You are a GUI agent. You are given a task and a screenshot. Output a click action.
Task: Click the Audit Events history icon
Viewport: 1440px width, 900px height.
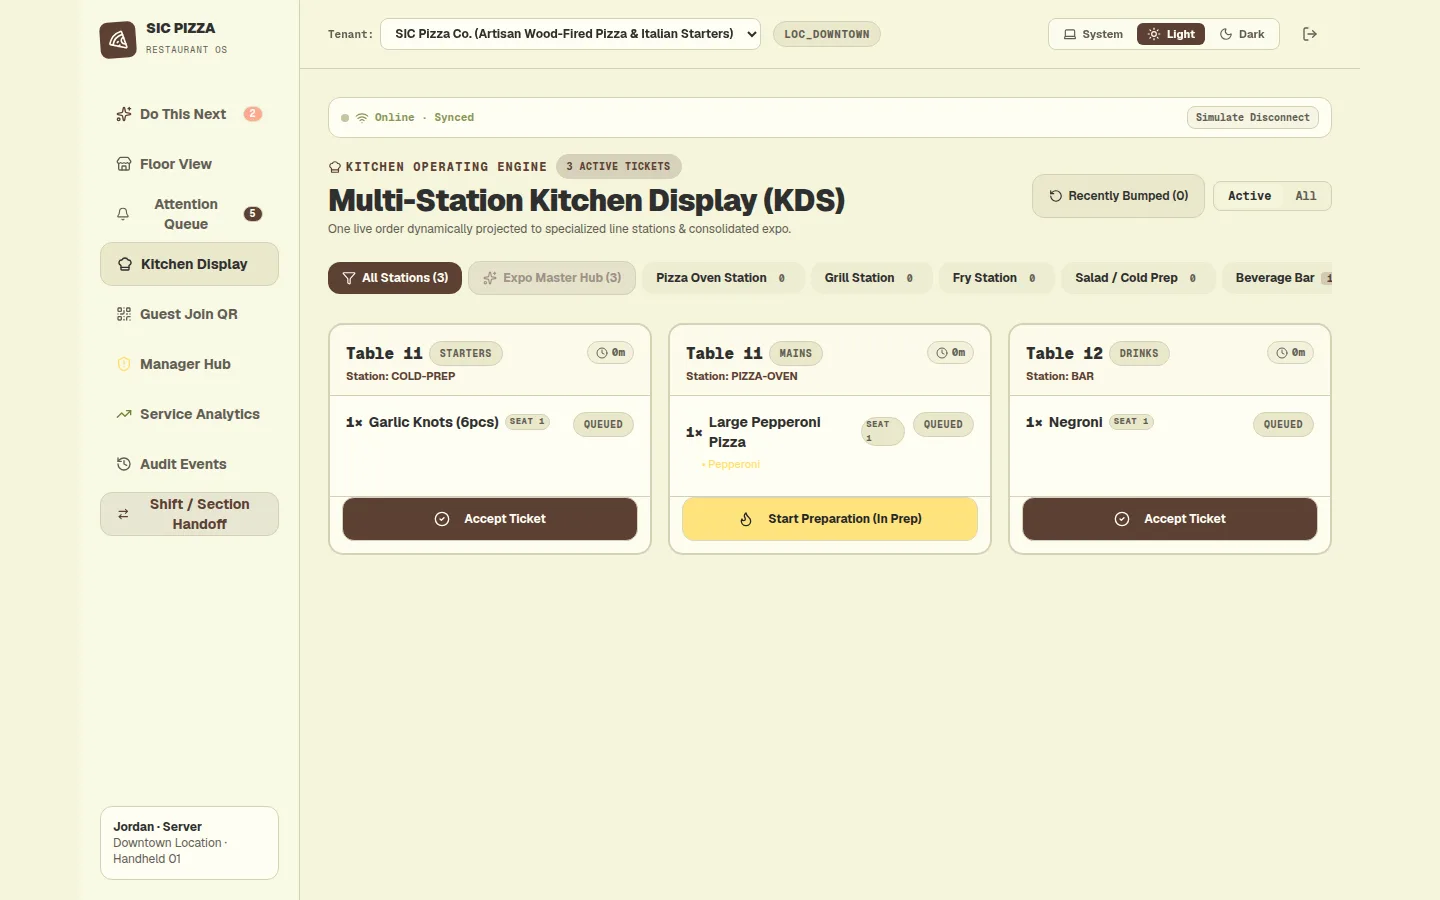124,464
